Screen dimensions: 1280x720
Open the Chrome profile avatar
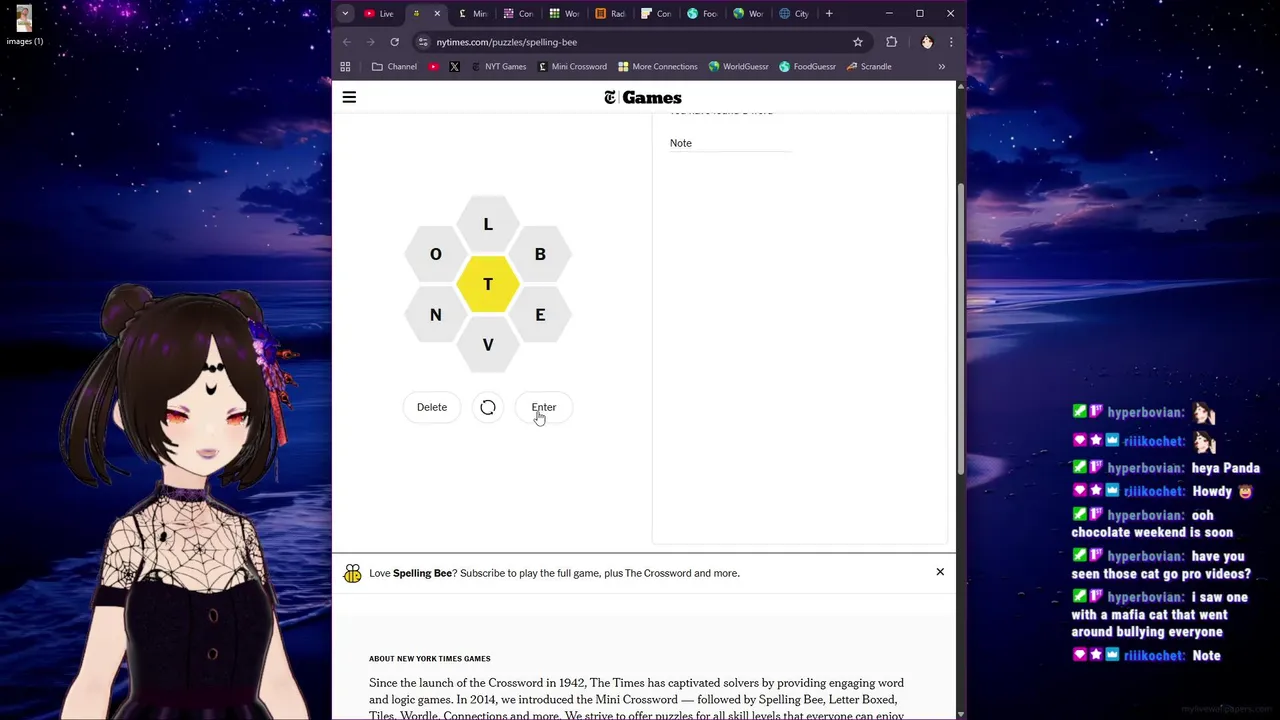(927, 42)
